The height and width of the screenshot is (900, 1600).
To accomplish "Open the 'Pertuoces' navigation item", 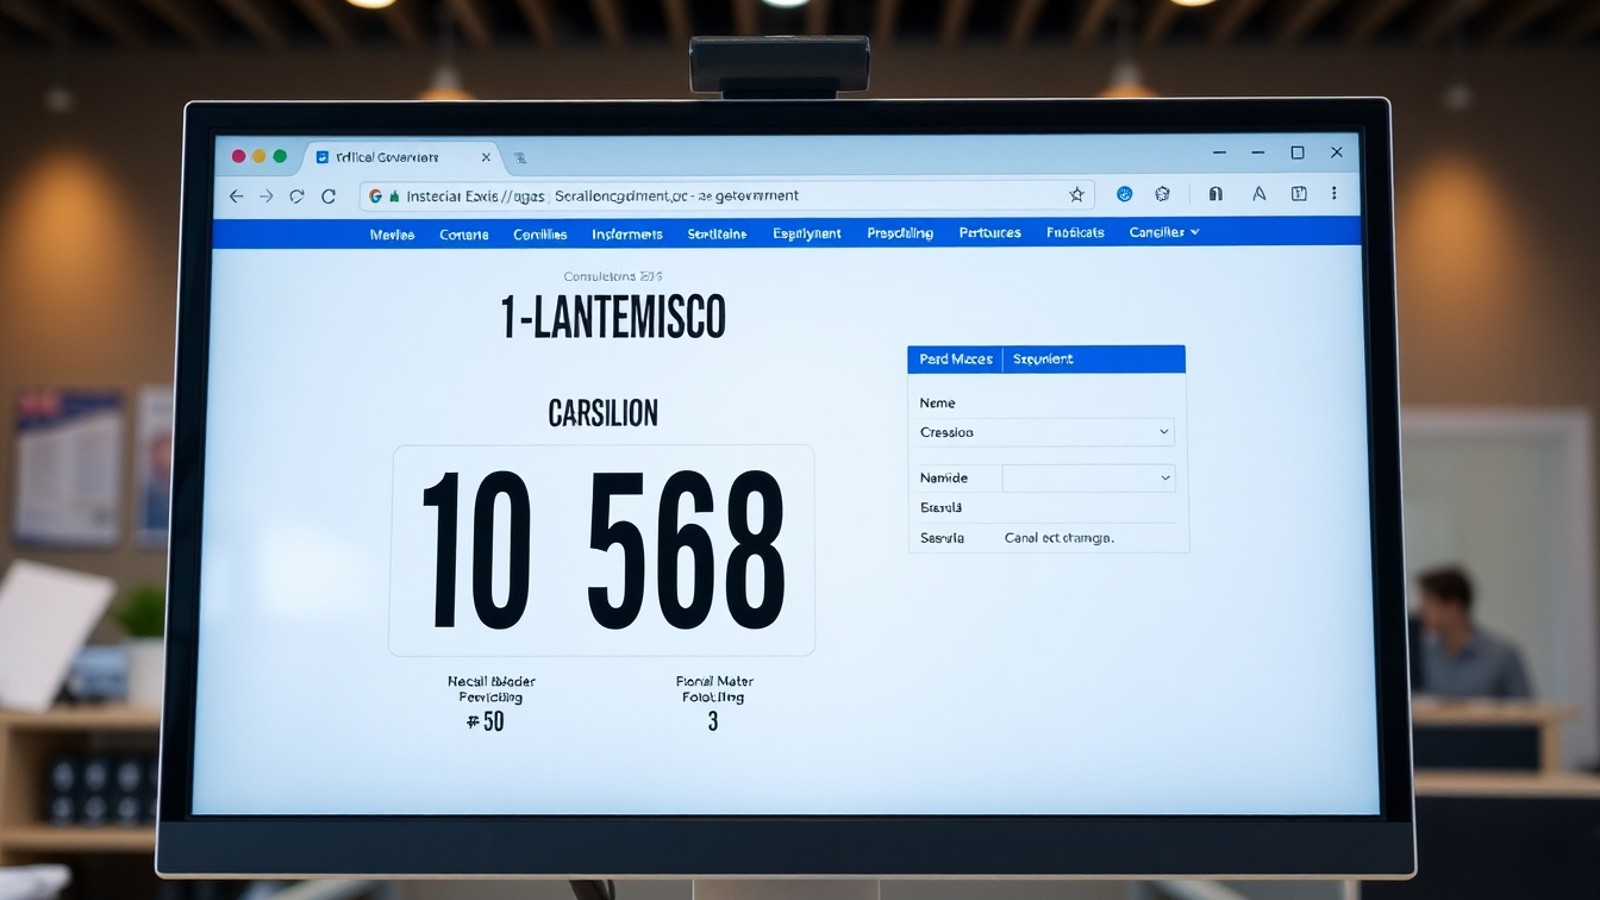I will coord(990,232).
